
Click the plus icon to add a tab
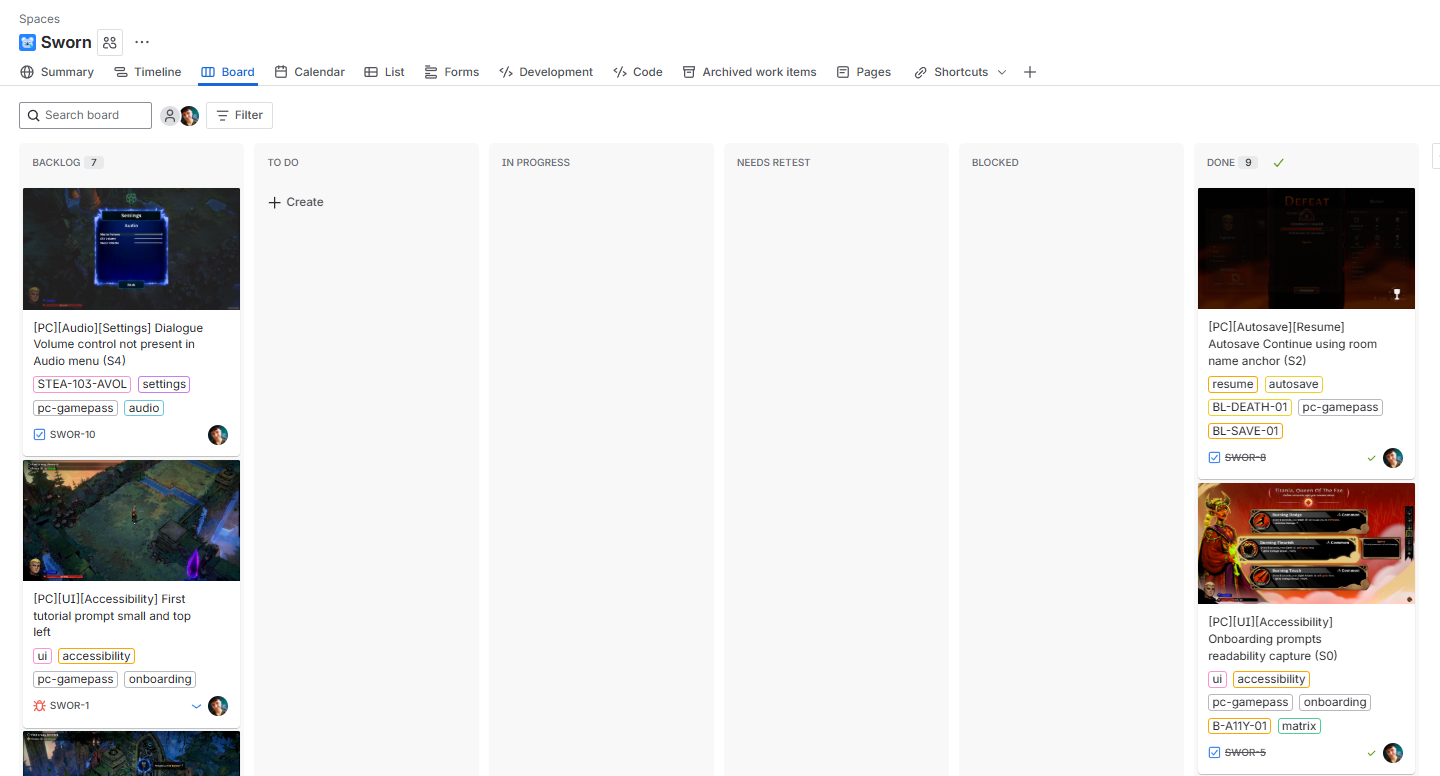1030,72
